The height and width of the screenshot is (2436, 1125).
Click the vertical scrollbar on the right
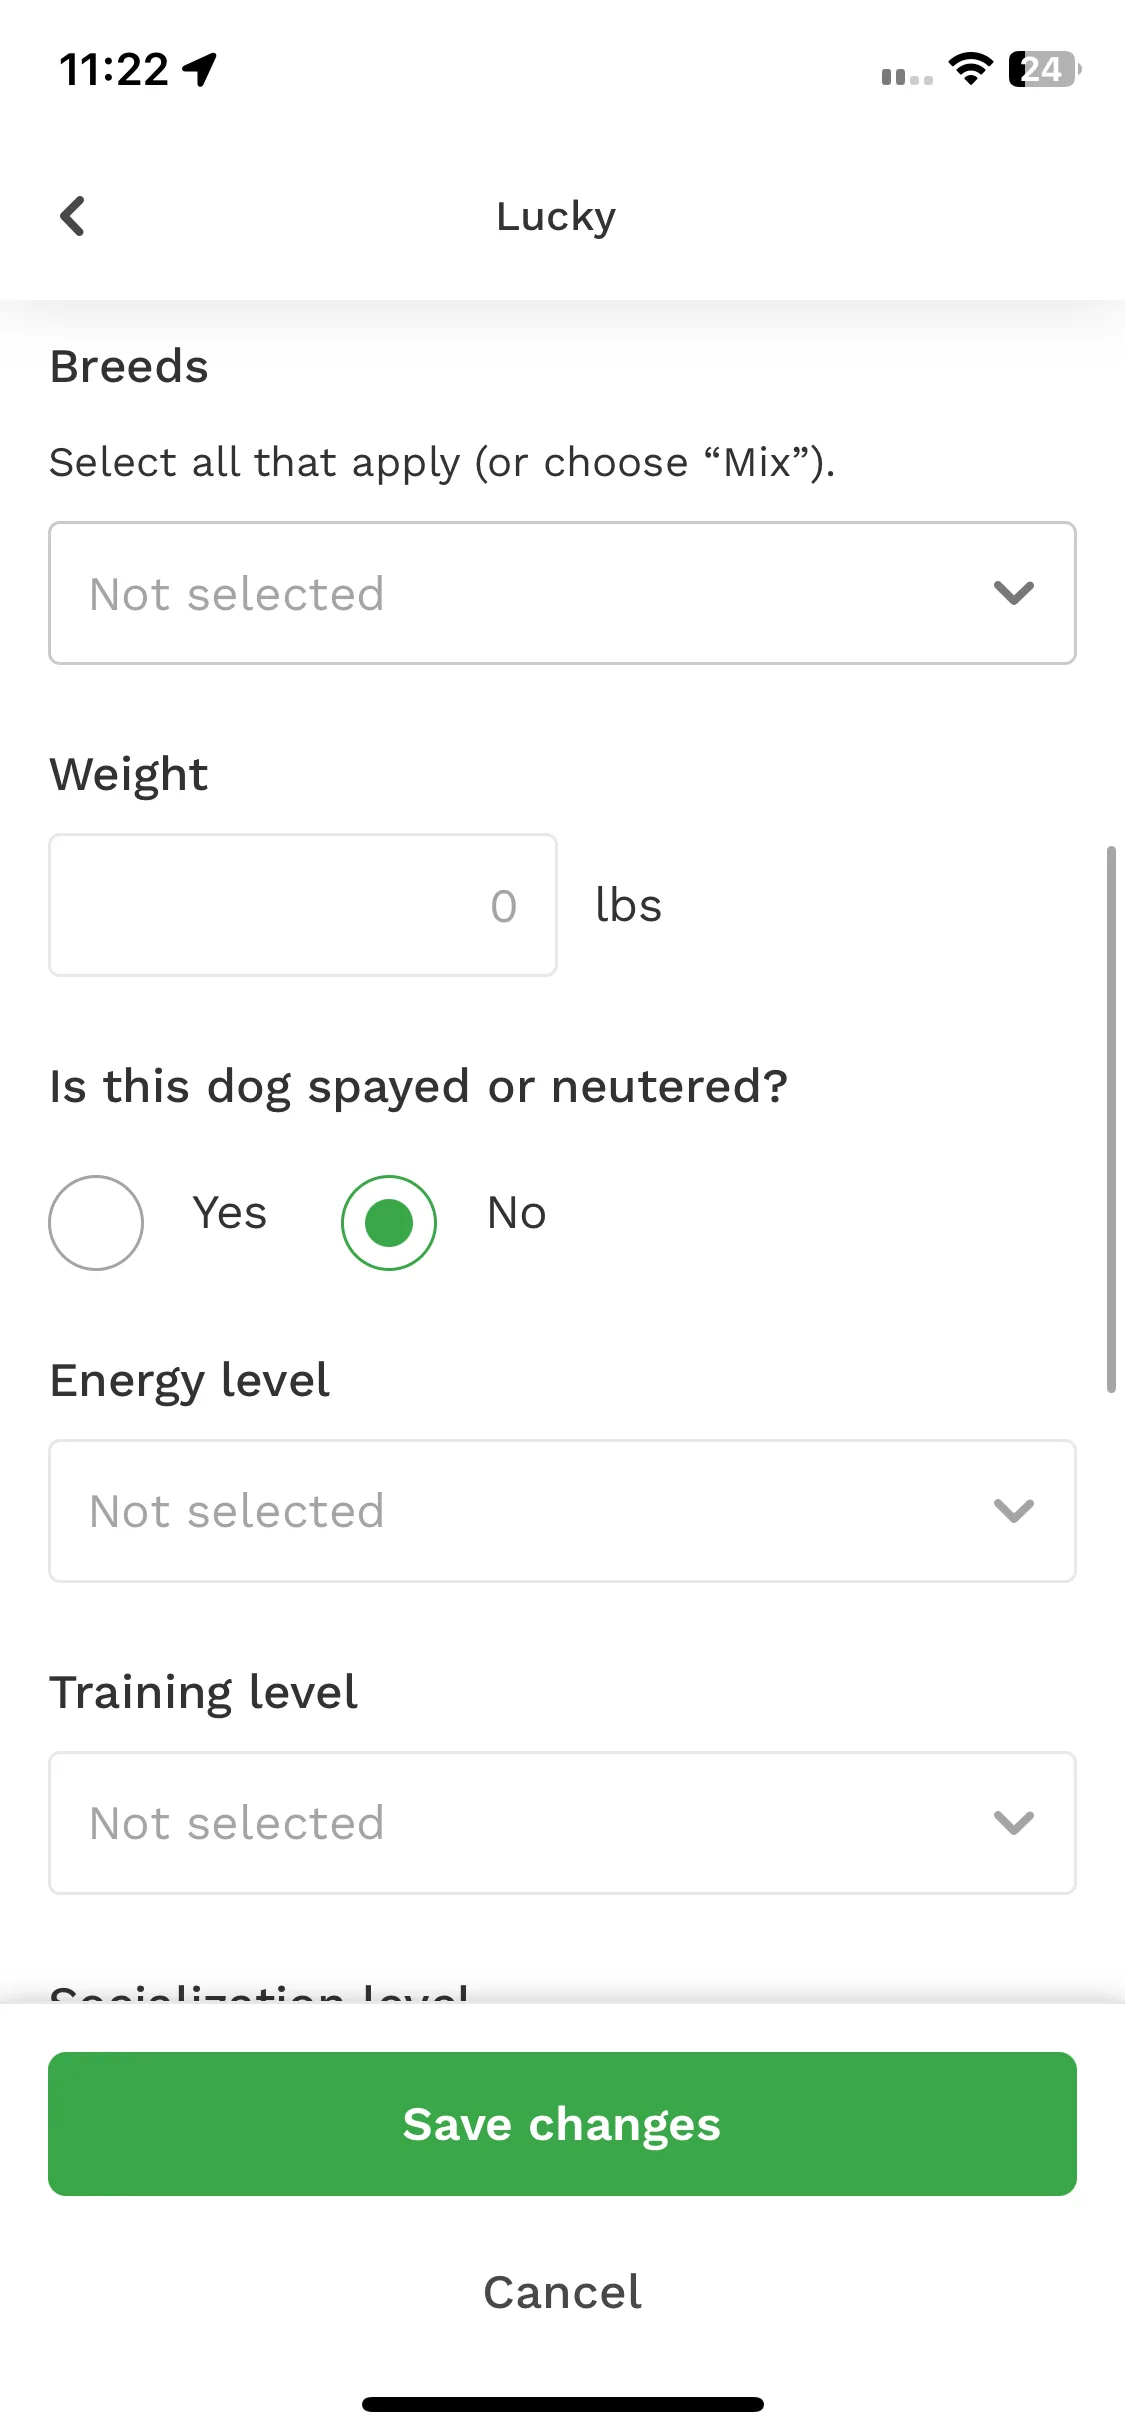[1111, 1119]
